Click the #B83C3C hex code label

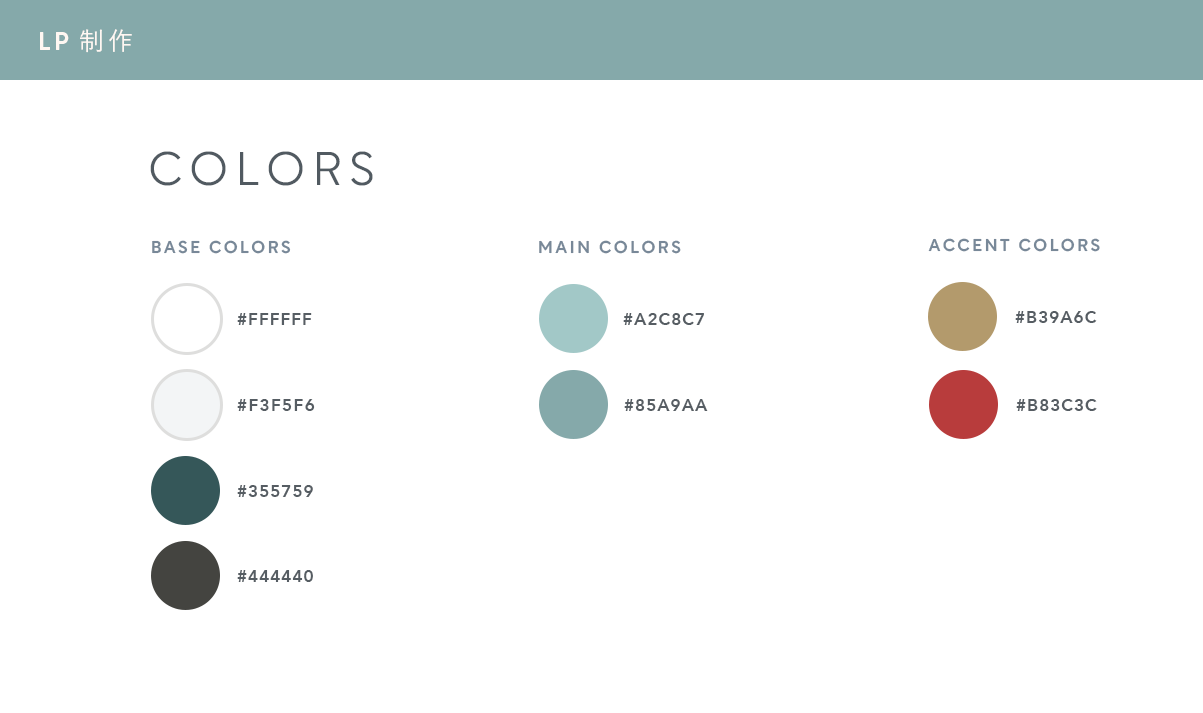point(1057,405)
